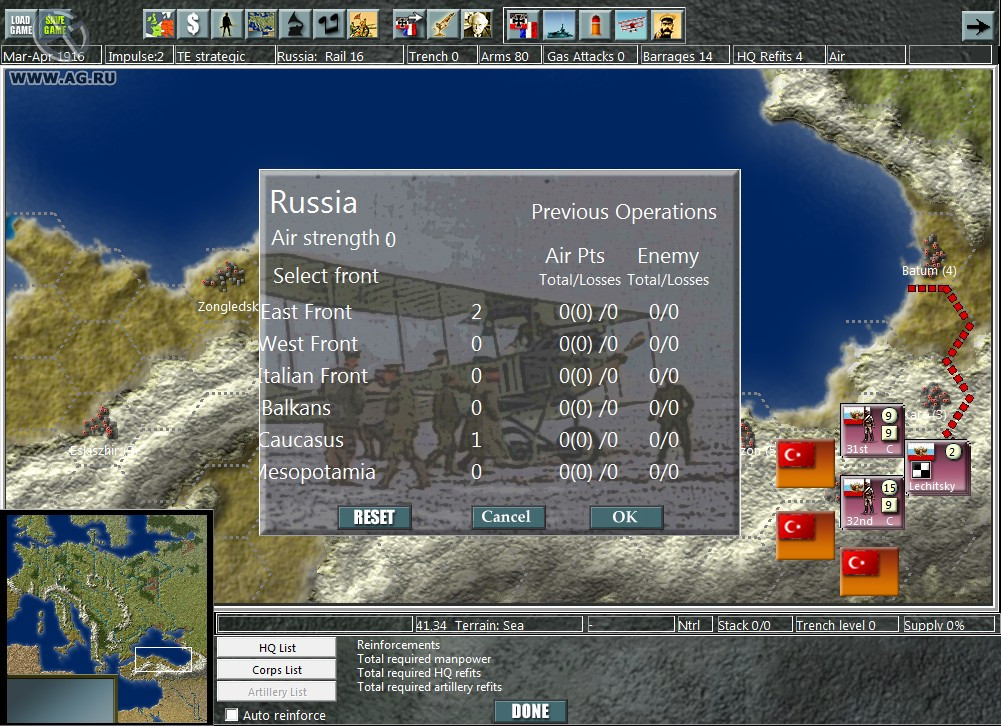Select the Lechitsky HQ unit counter
Image resolution: width=1001 pixels, height=726 pixels.
coord(938,468)
